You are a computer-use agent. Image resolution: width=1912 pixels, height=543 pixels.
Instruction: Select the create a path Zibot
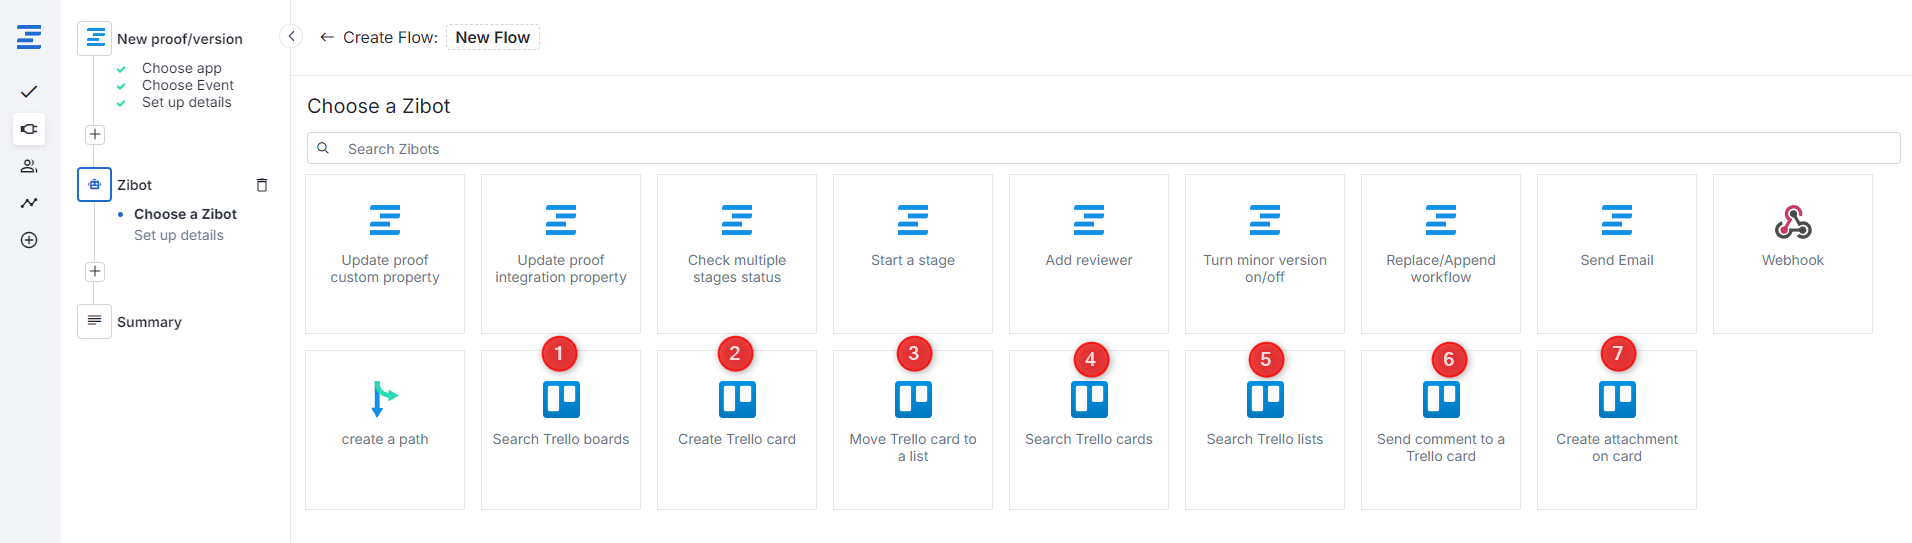pyautogui.click(x=385, y=429)
